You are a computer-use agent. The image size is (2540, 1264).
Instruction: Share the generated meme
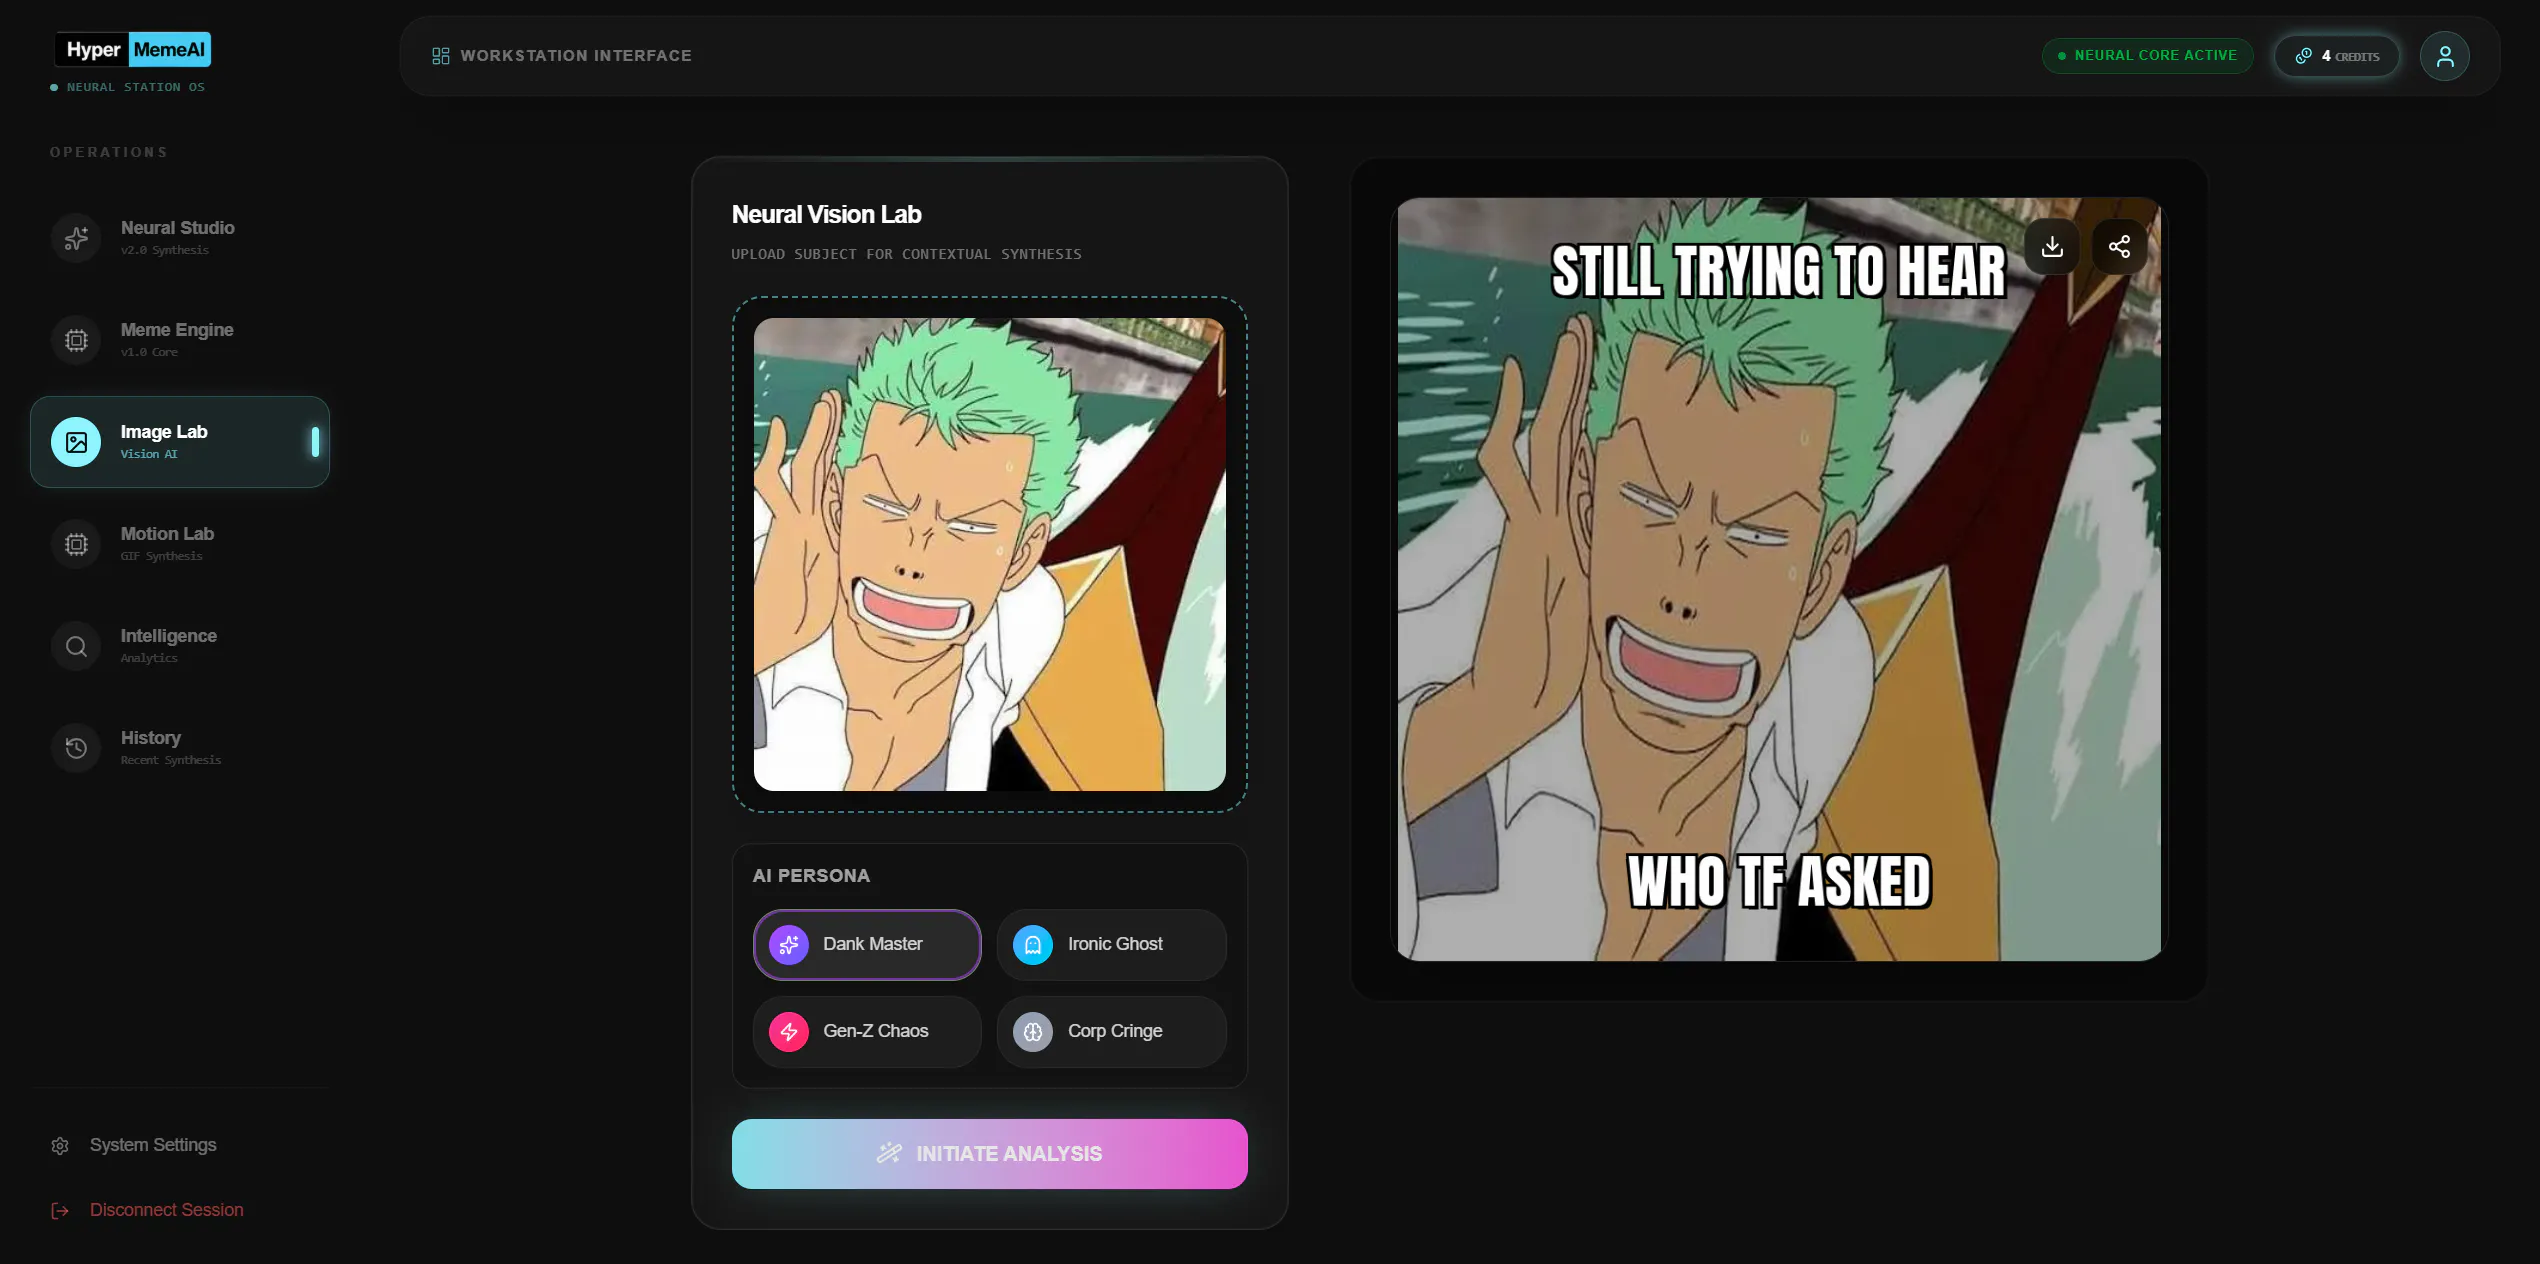[x=2119, y=246]
